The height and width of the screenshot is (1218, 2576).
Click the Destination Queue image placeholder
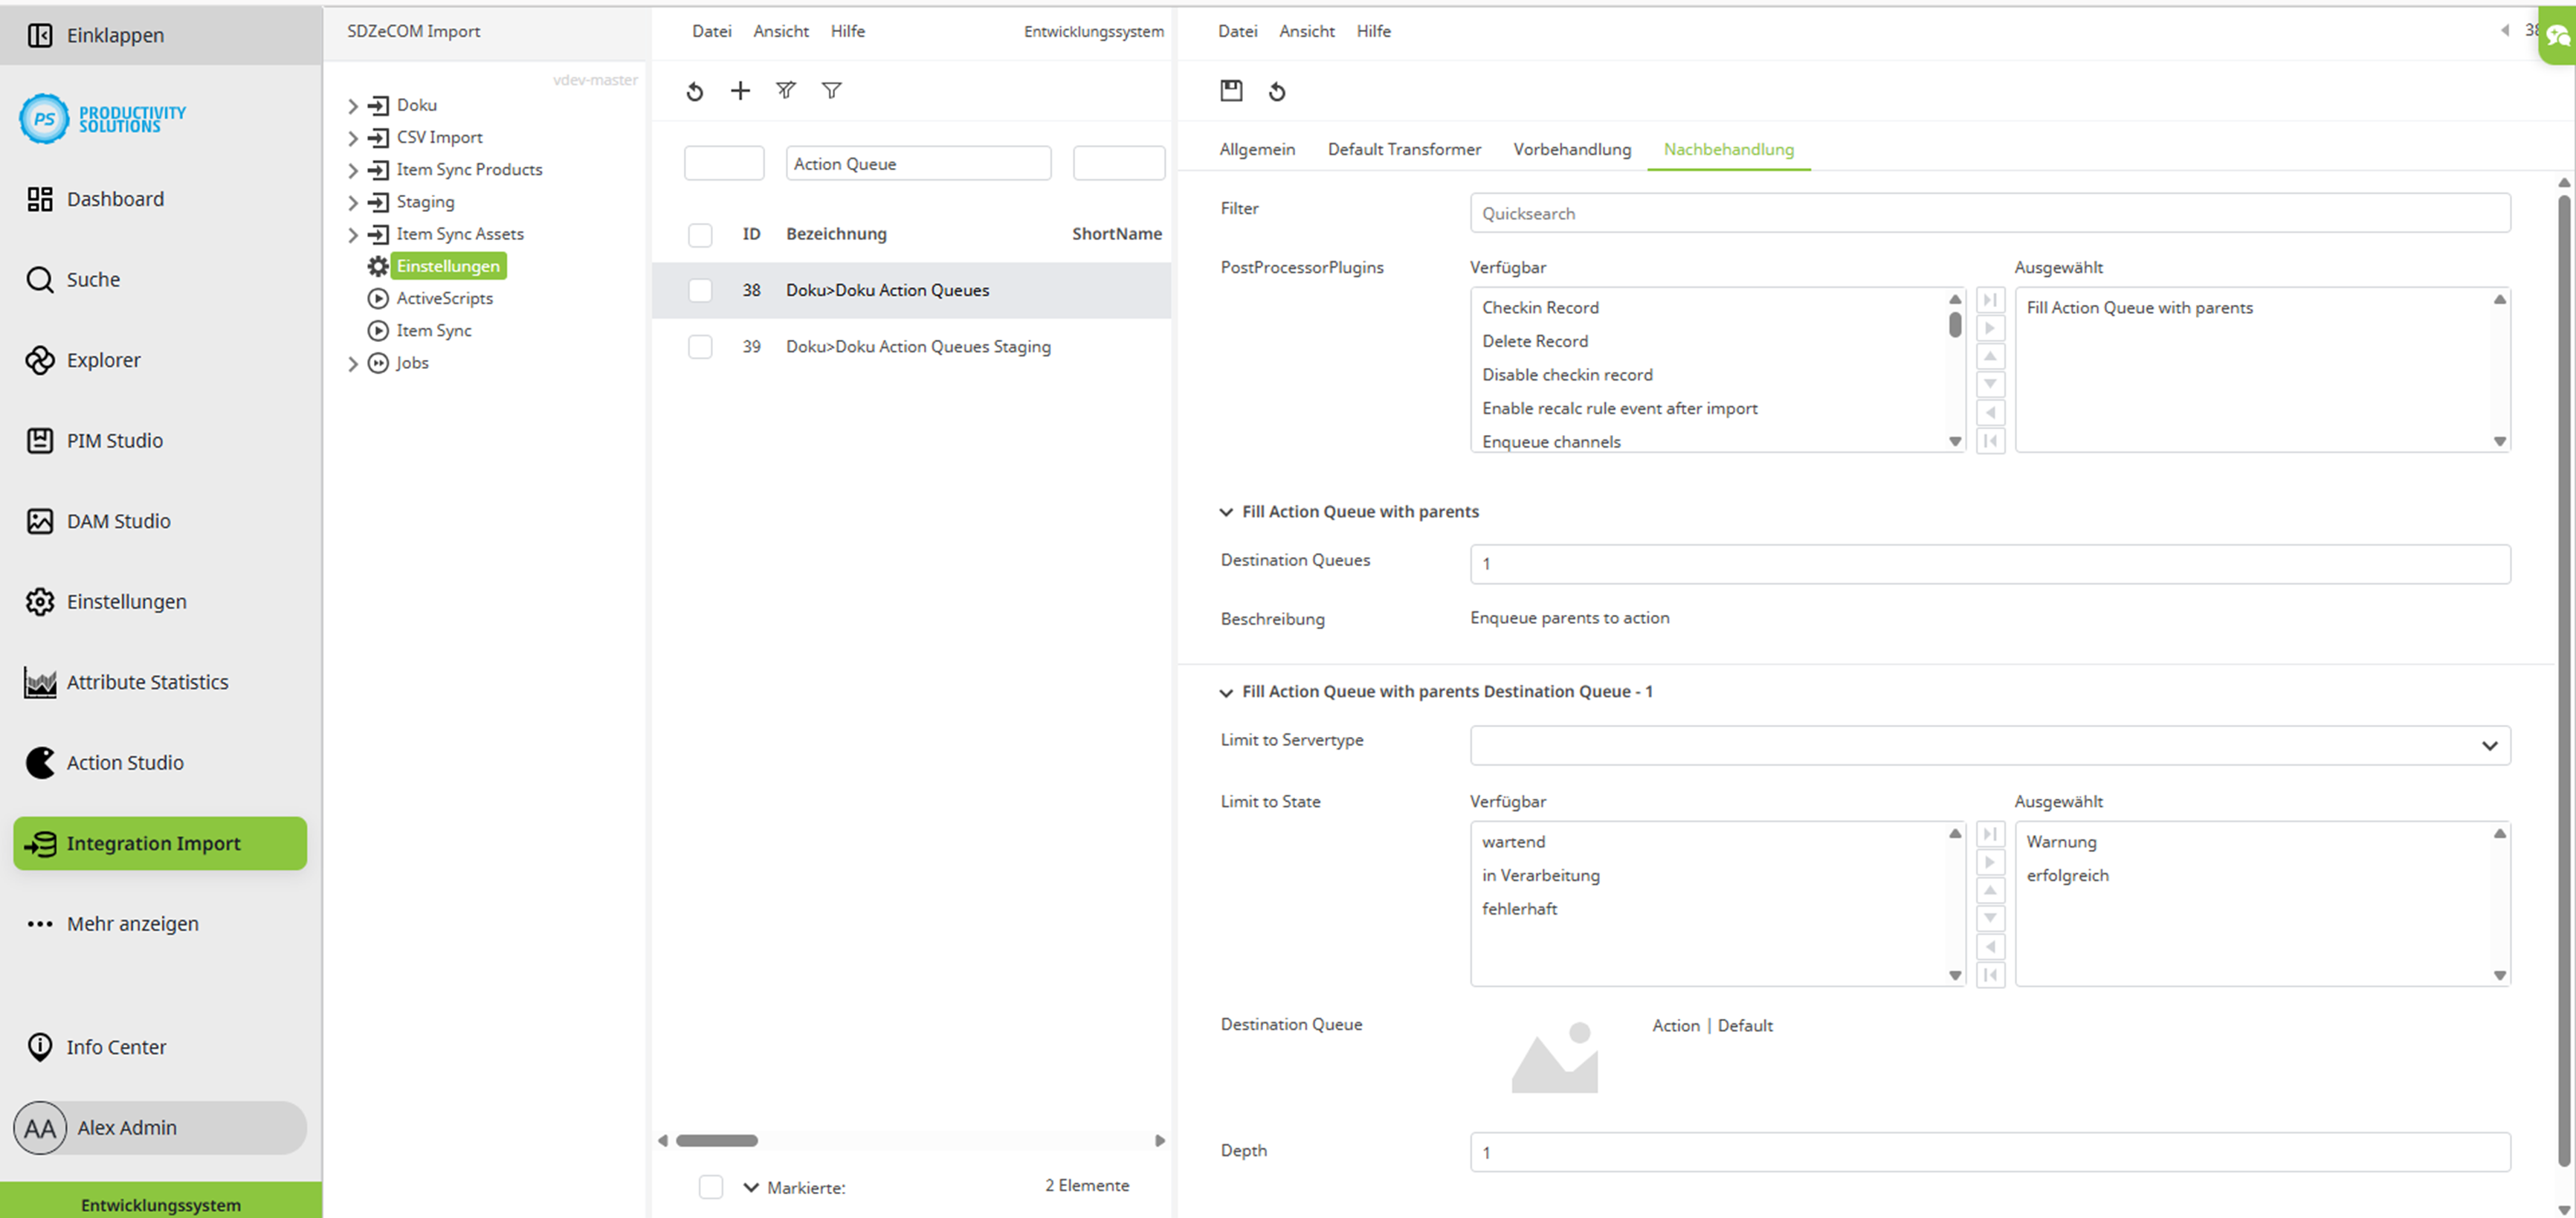1554,1058
